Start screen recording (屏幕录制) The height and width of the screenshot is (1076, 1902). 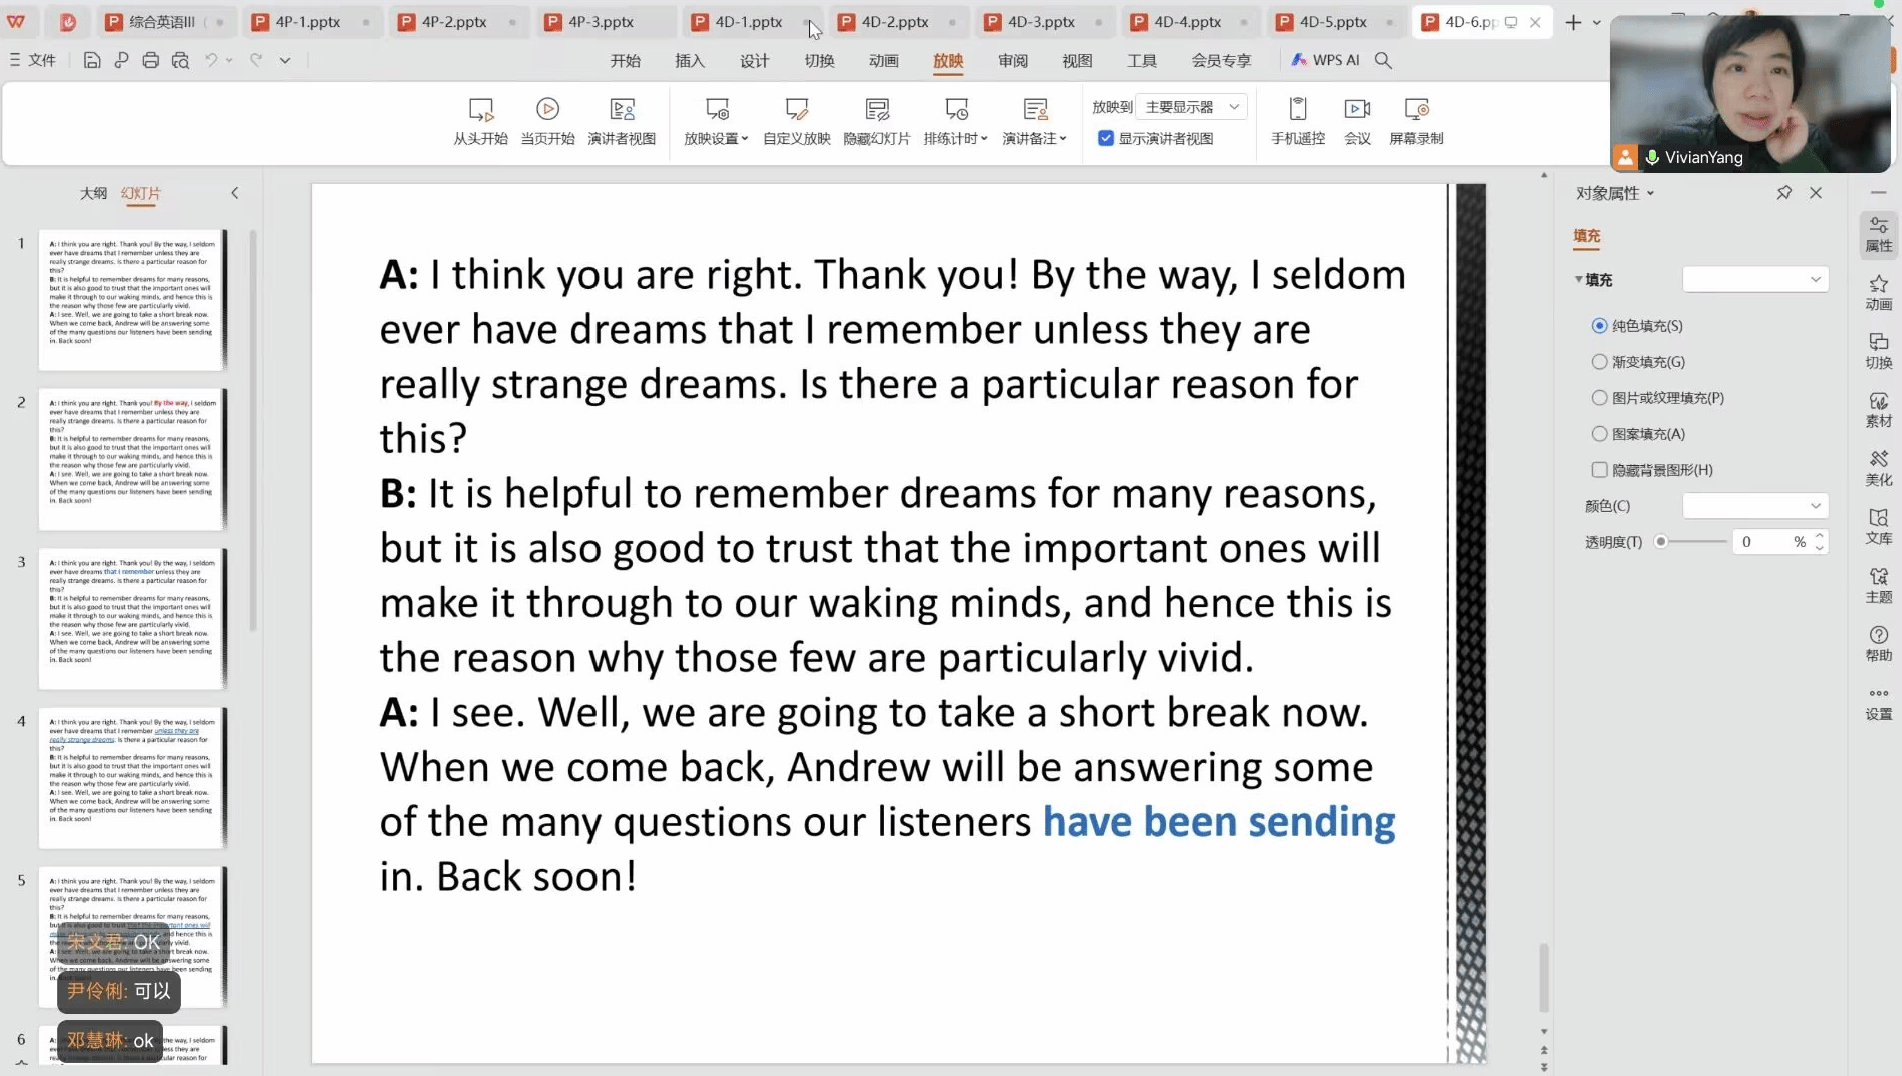1415,120
